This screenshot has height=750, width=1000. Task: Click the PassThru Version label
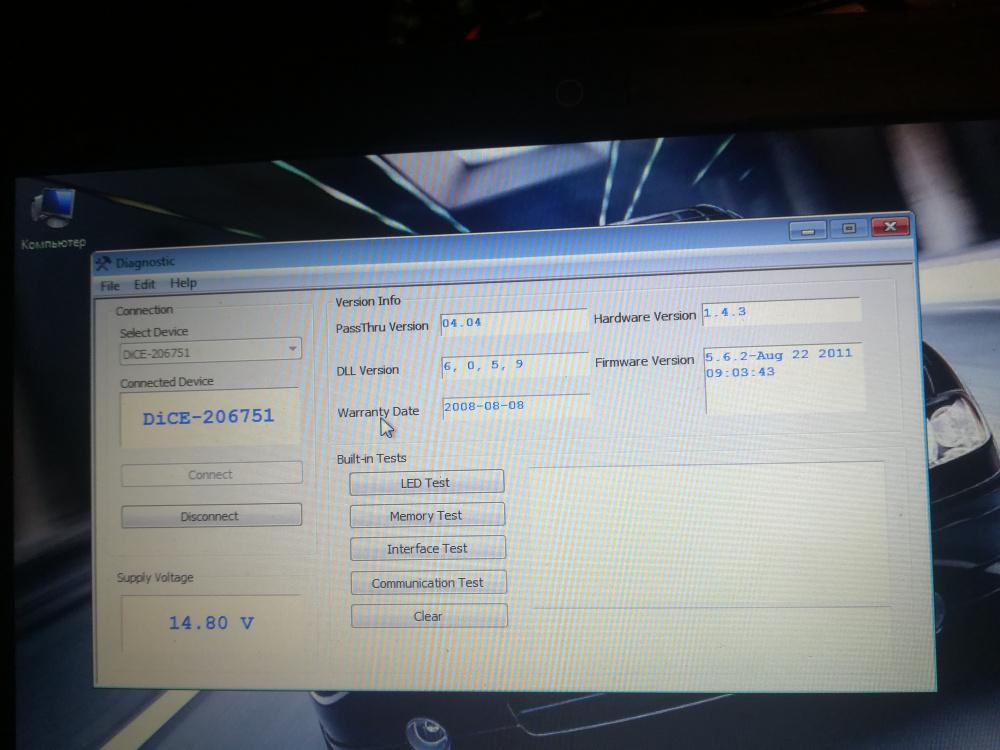(382, 327)
